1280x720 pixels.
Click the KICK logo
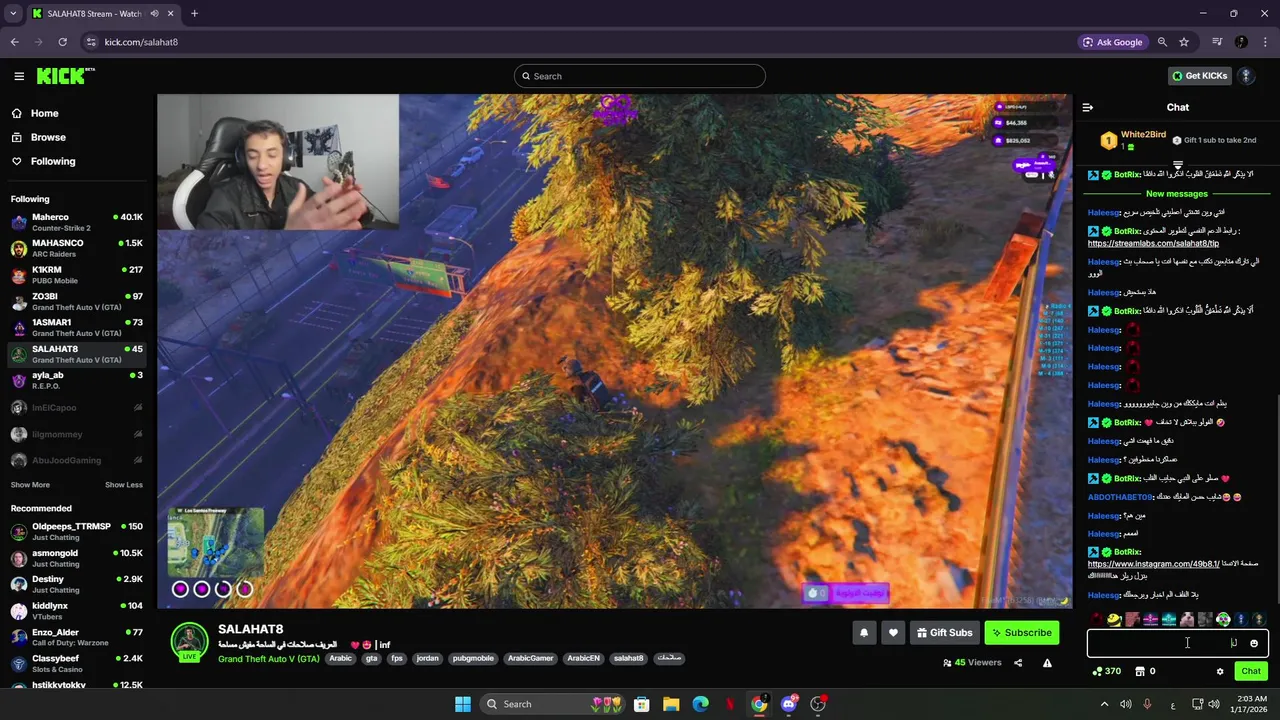coord(65,76)
